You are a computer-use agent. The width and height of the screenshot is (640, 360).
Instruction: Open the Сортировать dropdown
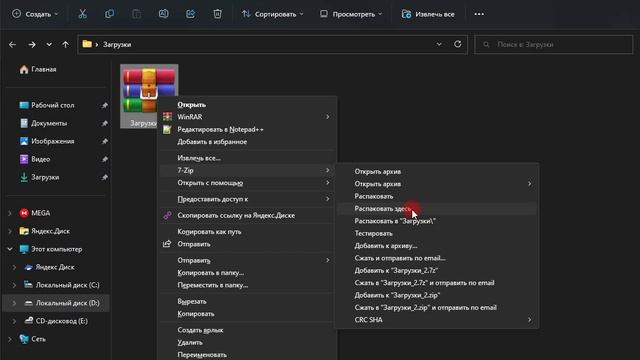(273, 14)
